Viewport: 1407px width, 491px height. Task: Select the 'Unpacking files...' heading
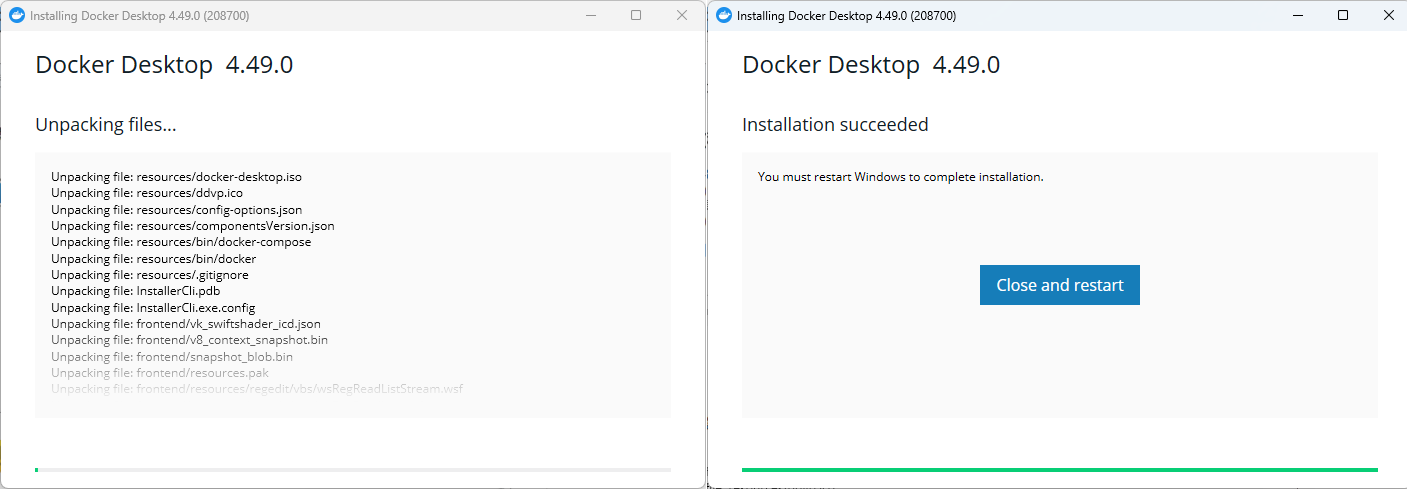click(x=106, y=125)
